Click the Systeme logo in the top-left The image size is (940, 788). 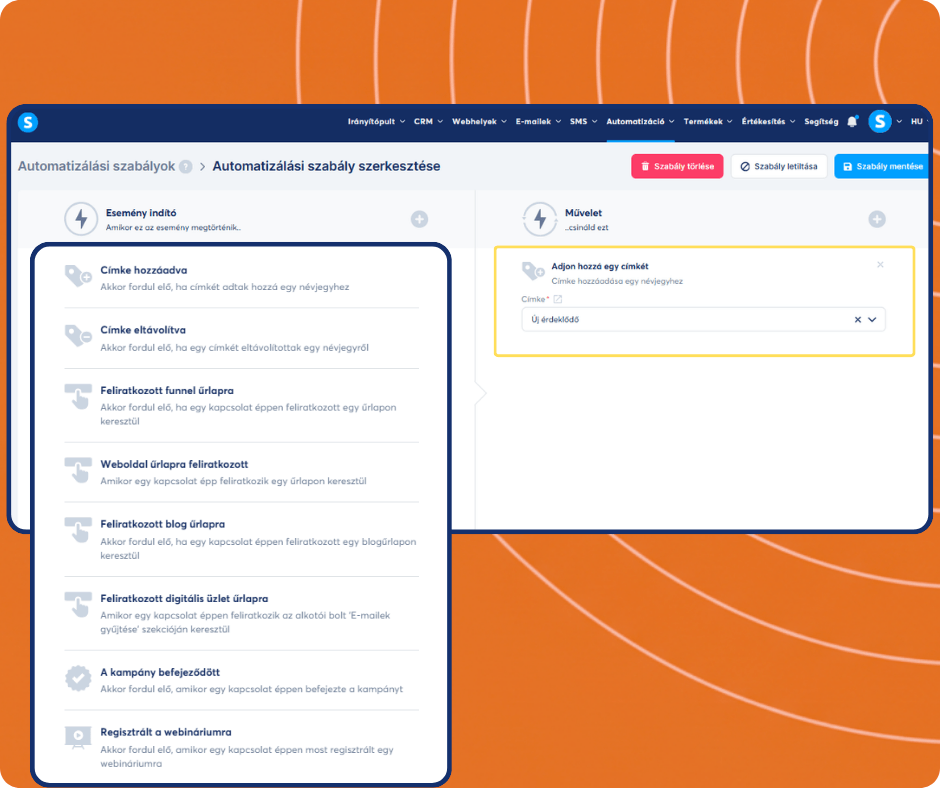pos(28,122)
